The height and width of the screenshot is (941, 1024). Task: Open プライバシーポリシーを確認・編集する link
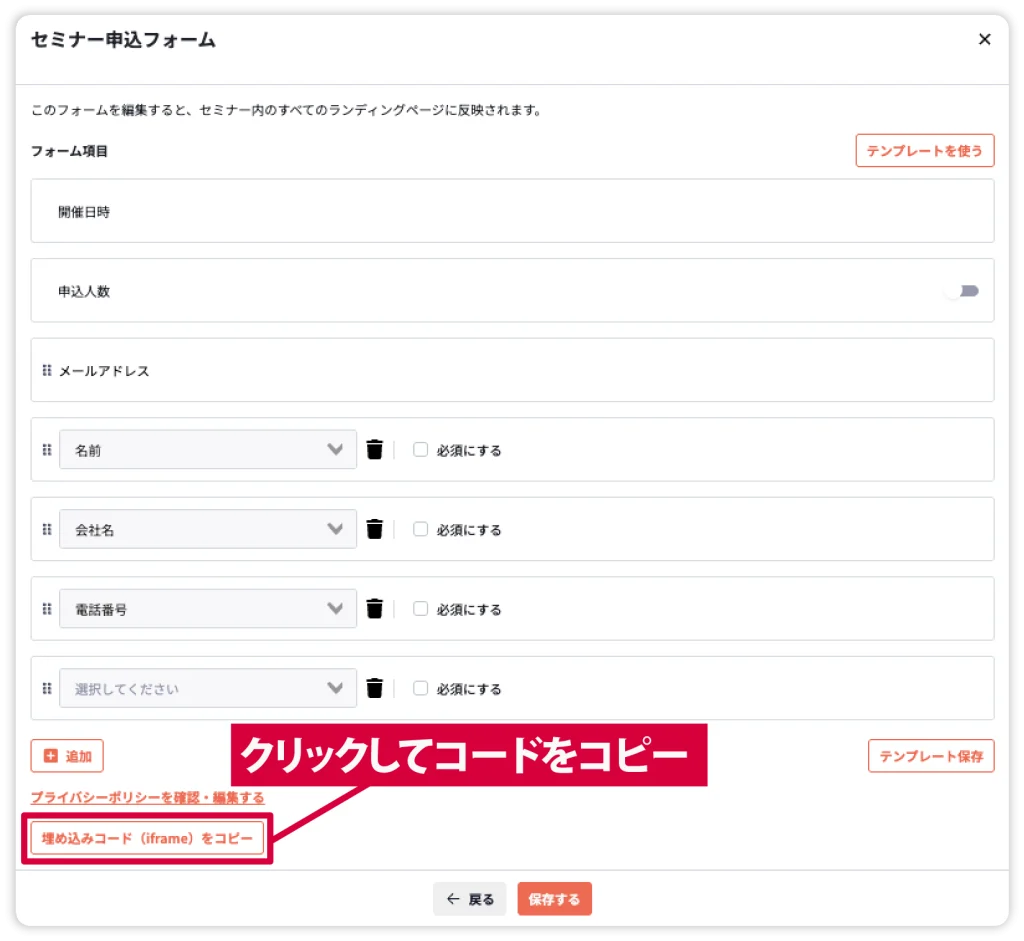coord(147,797)
